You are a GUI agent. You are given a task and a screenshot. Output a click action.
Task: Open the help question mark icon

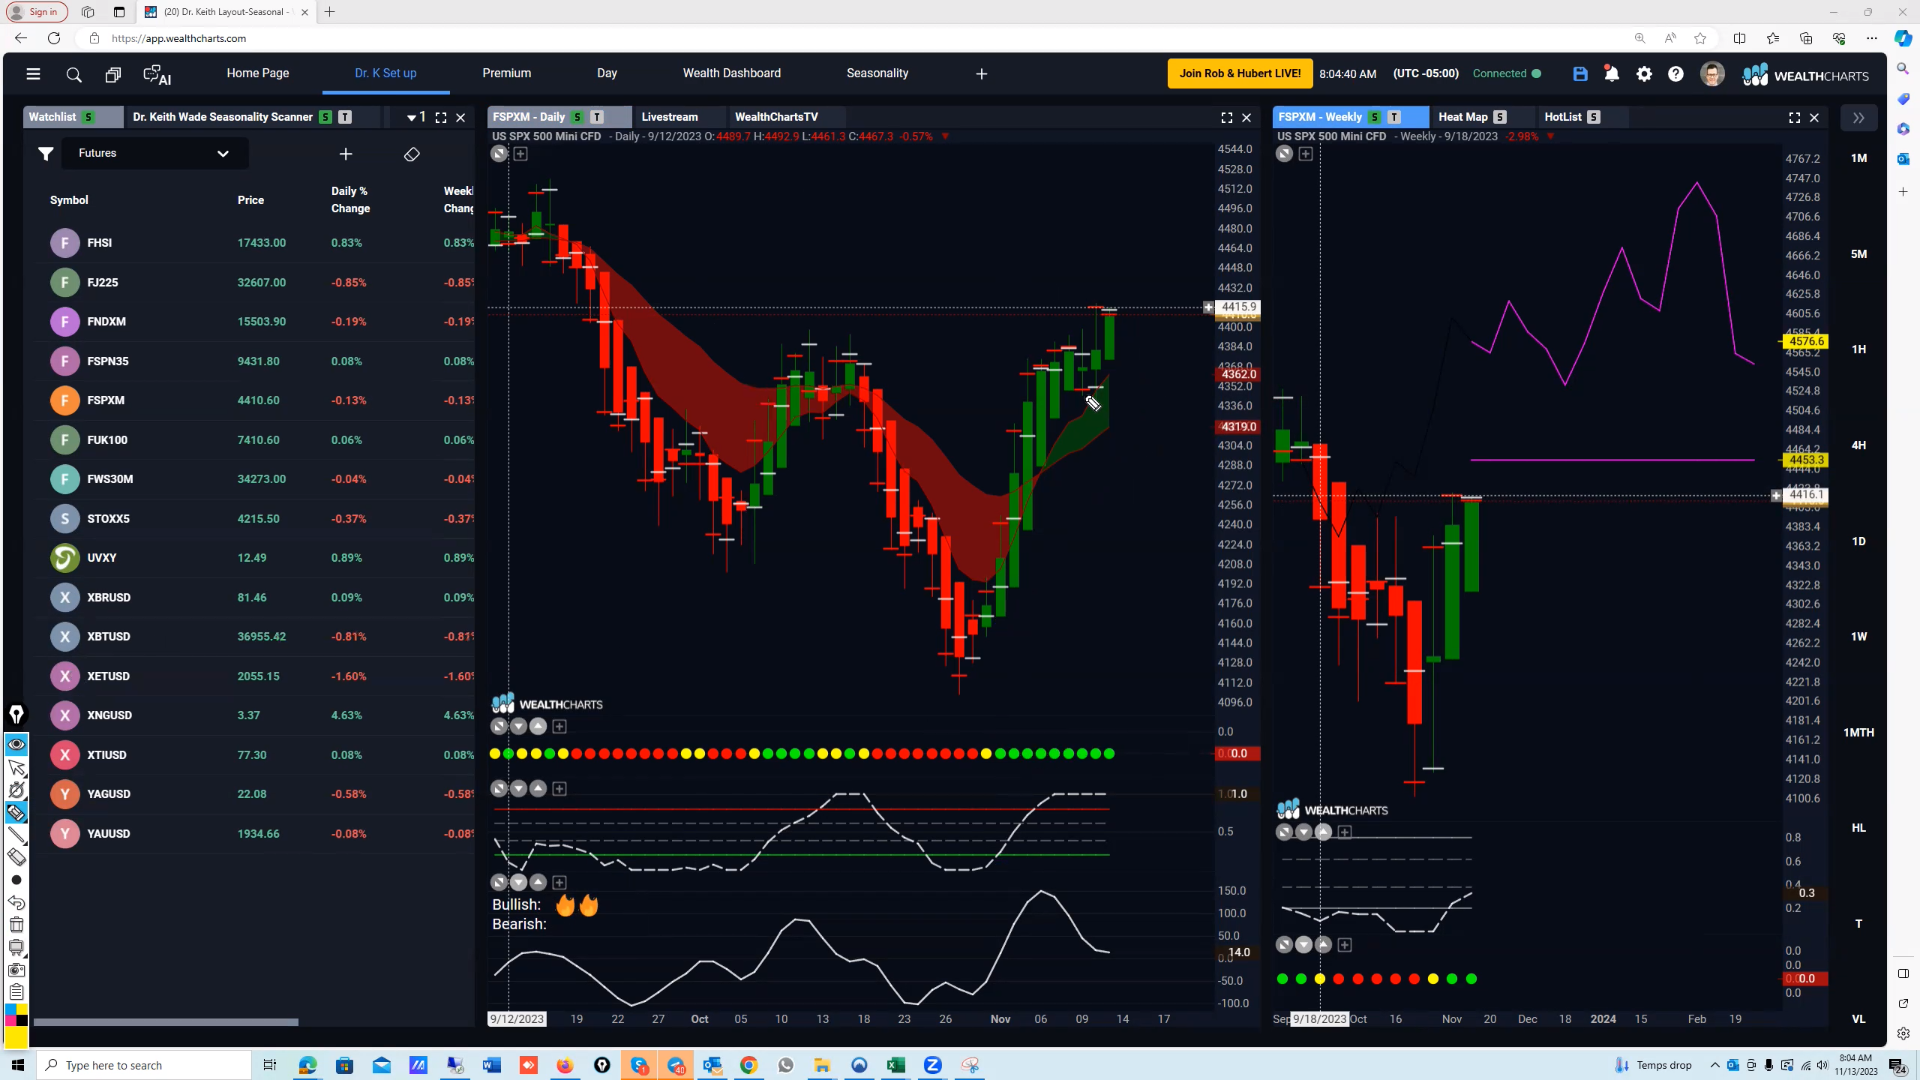[x=1676, y=74]
